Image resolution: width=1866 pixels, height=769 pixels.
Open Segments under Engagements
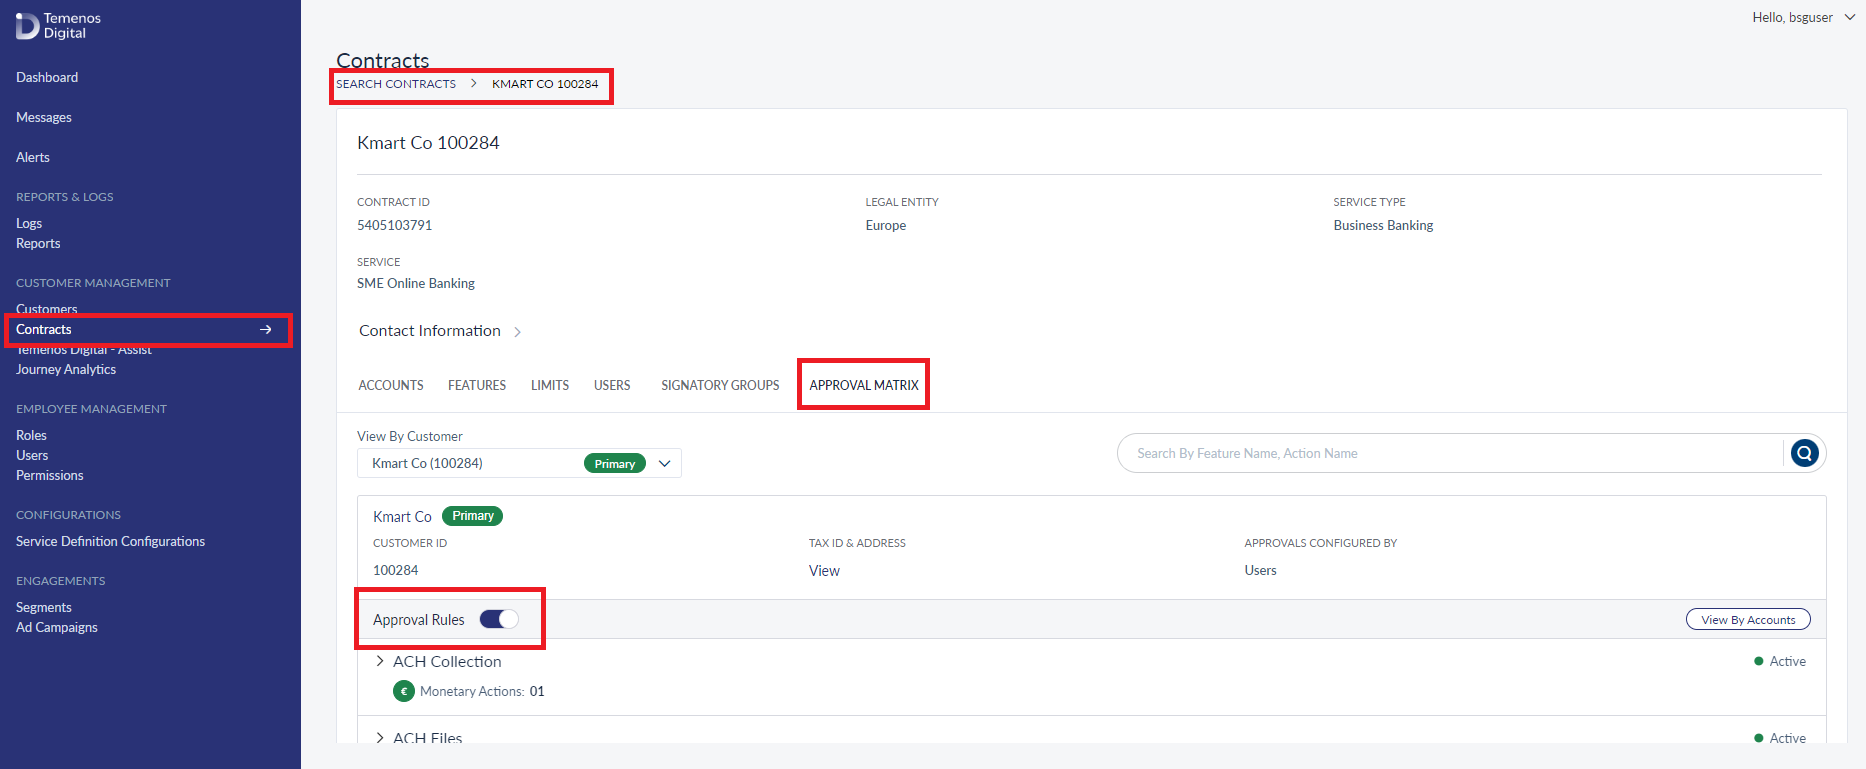coord(44,607)
